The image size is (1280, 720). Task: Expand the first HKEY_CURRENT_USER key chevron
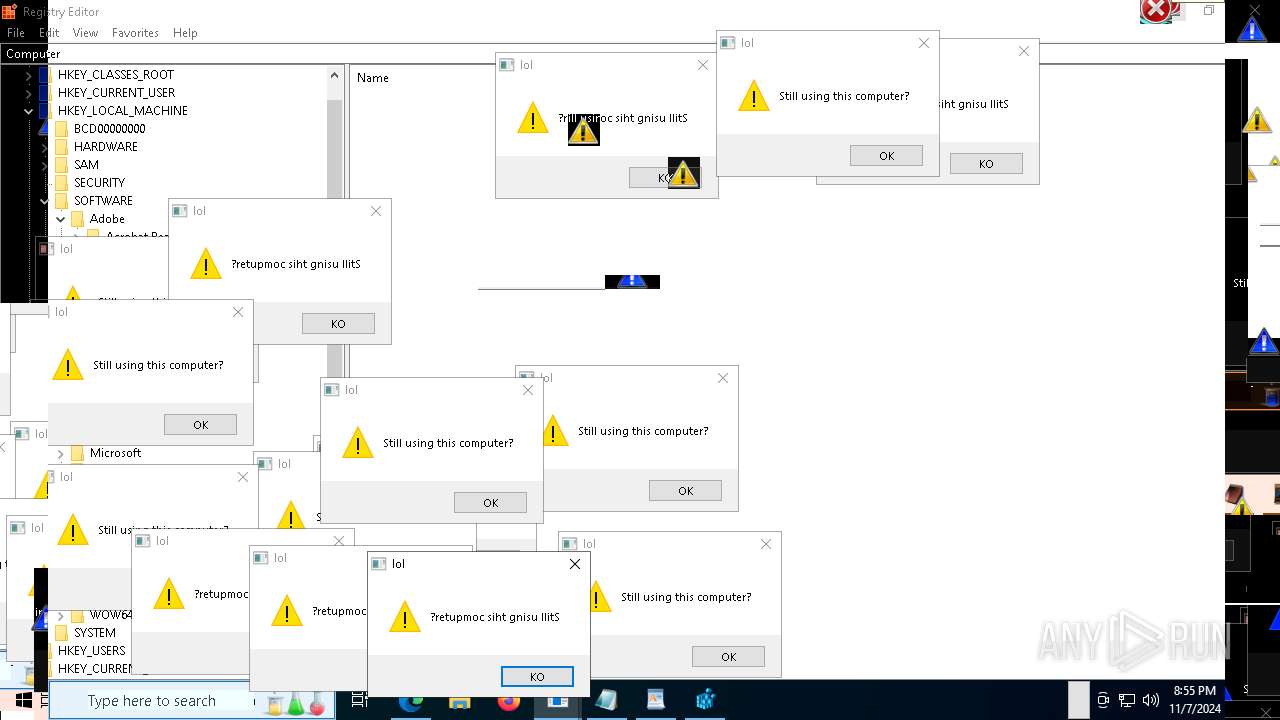[x=28, y=93]
